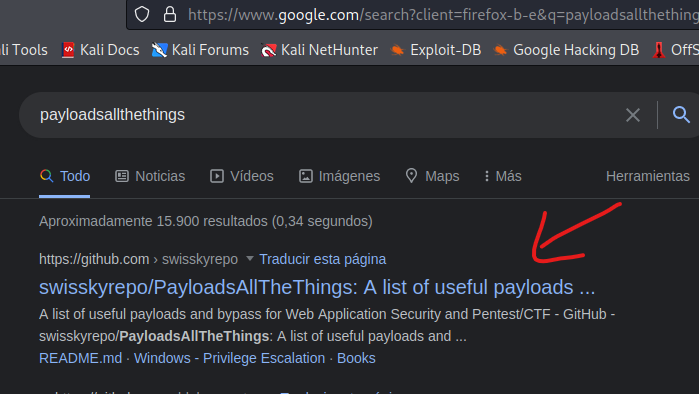Clear the search query with the X
This screenshot has width=699, height=394.
click(633, 115)
